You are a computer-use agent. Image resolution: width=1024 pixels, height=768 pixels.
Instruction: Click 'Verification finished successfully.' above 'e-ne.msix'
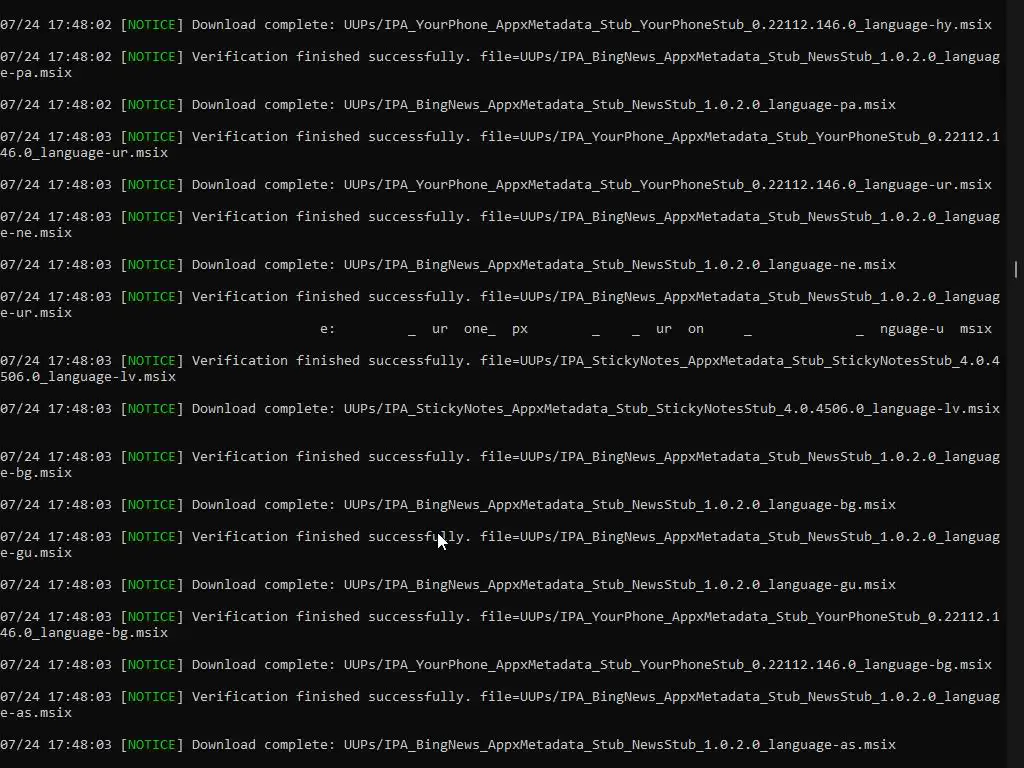331,217
